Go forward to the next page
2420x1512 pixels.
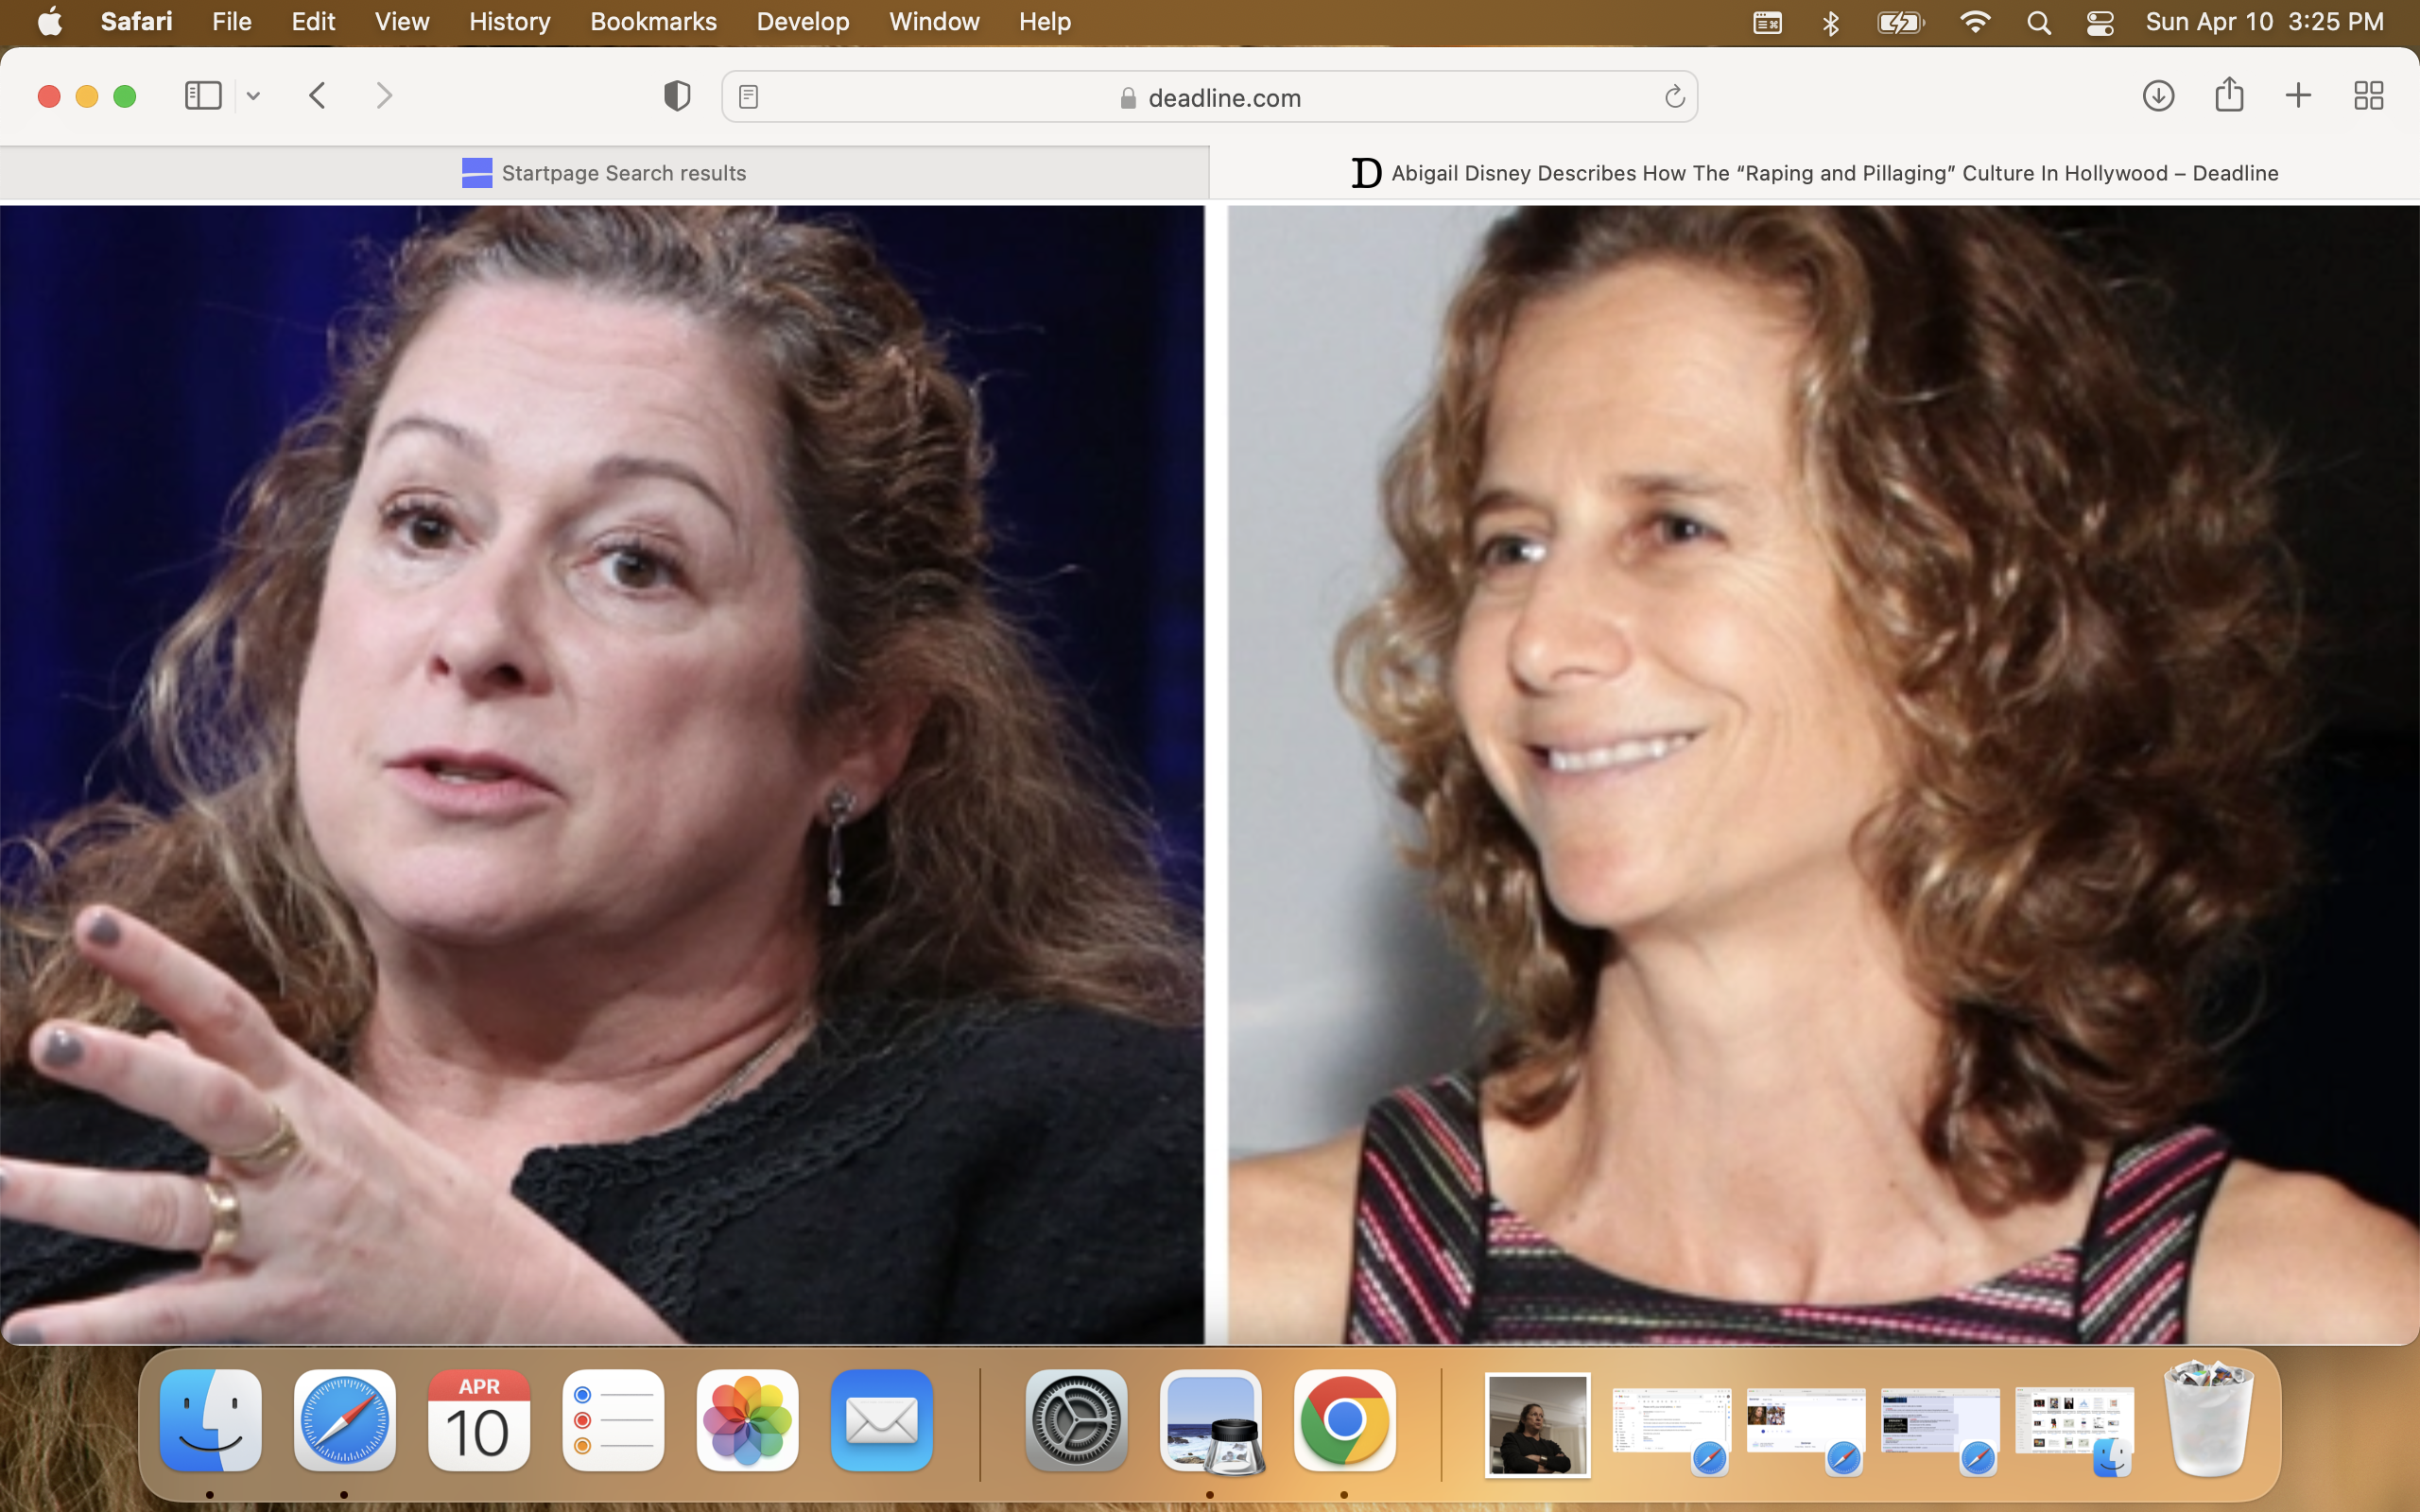click(x=384, y=96)
